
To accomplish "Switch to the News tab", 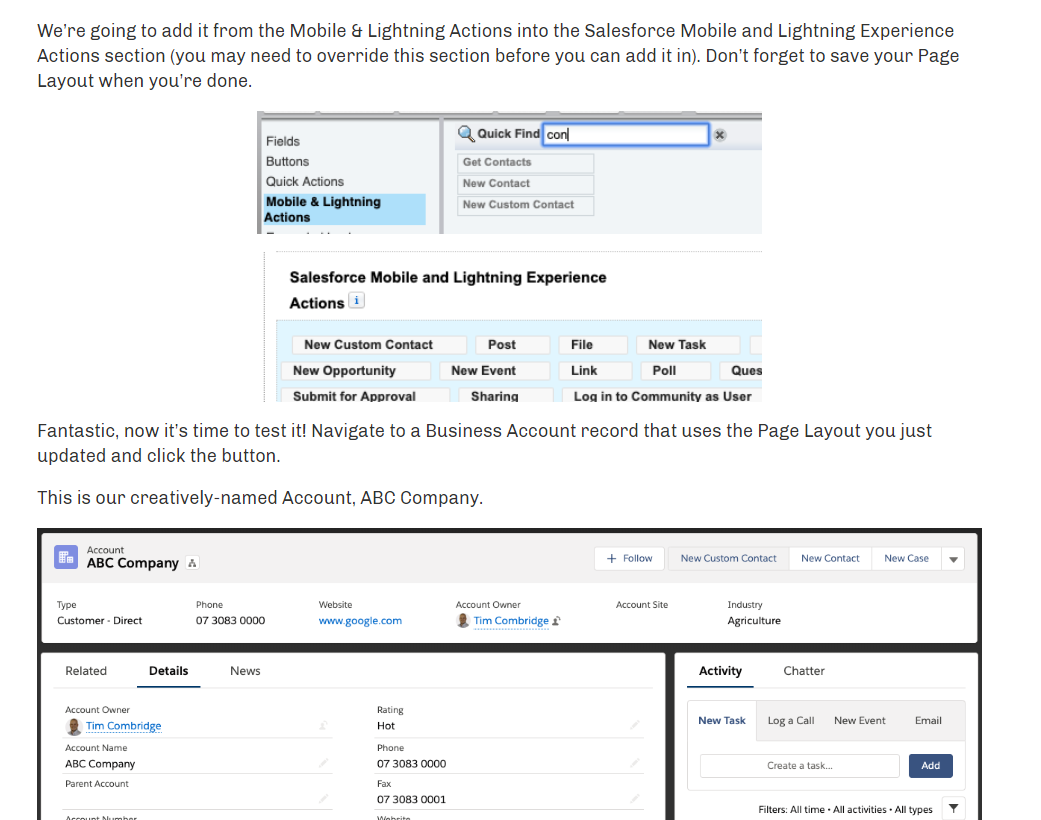I will 245,671.
